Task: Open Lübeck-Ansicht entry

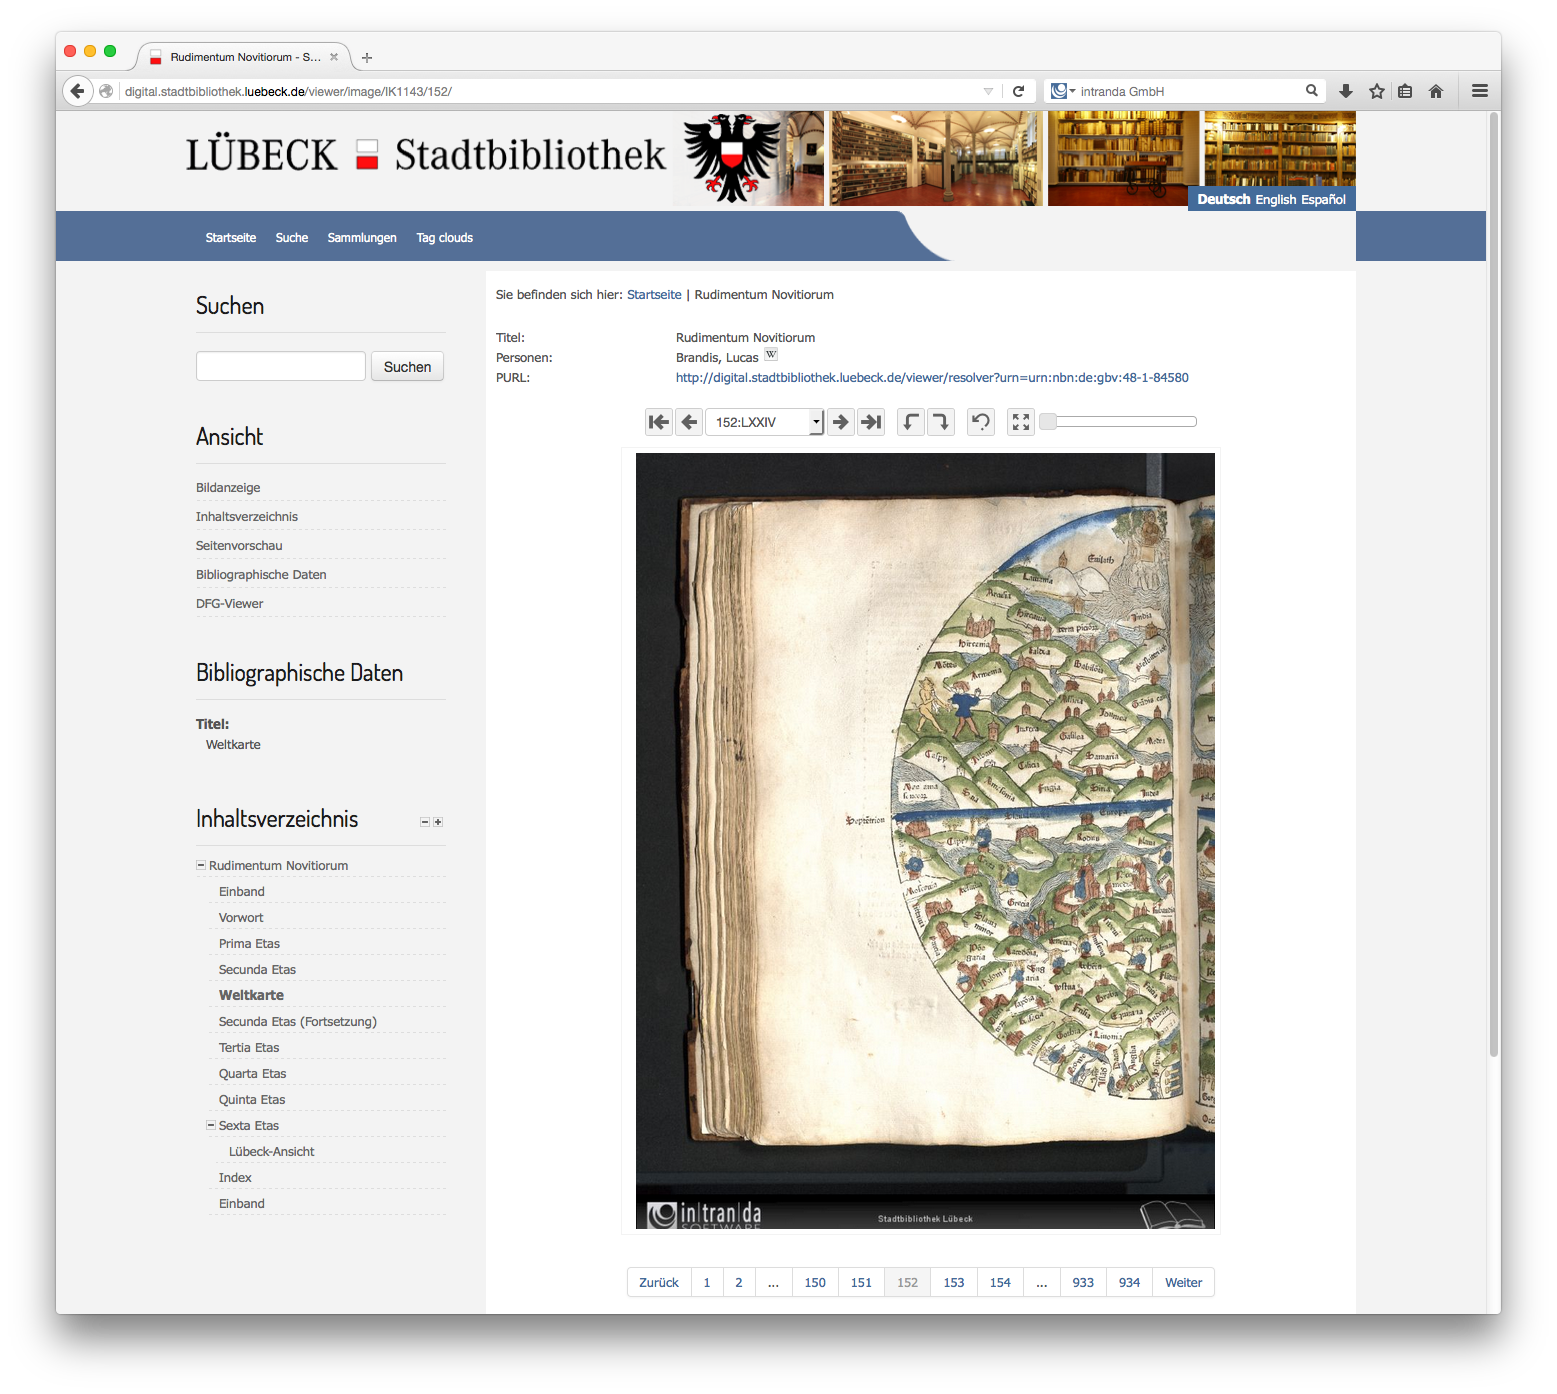Action: click(272, 1152)
